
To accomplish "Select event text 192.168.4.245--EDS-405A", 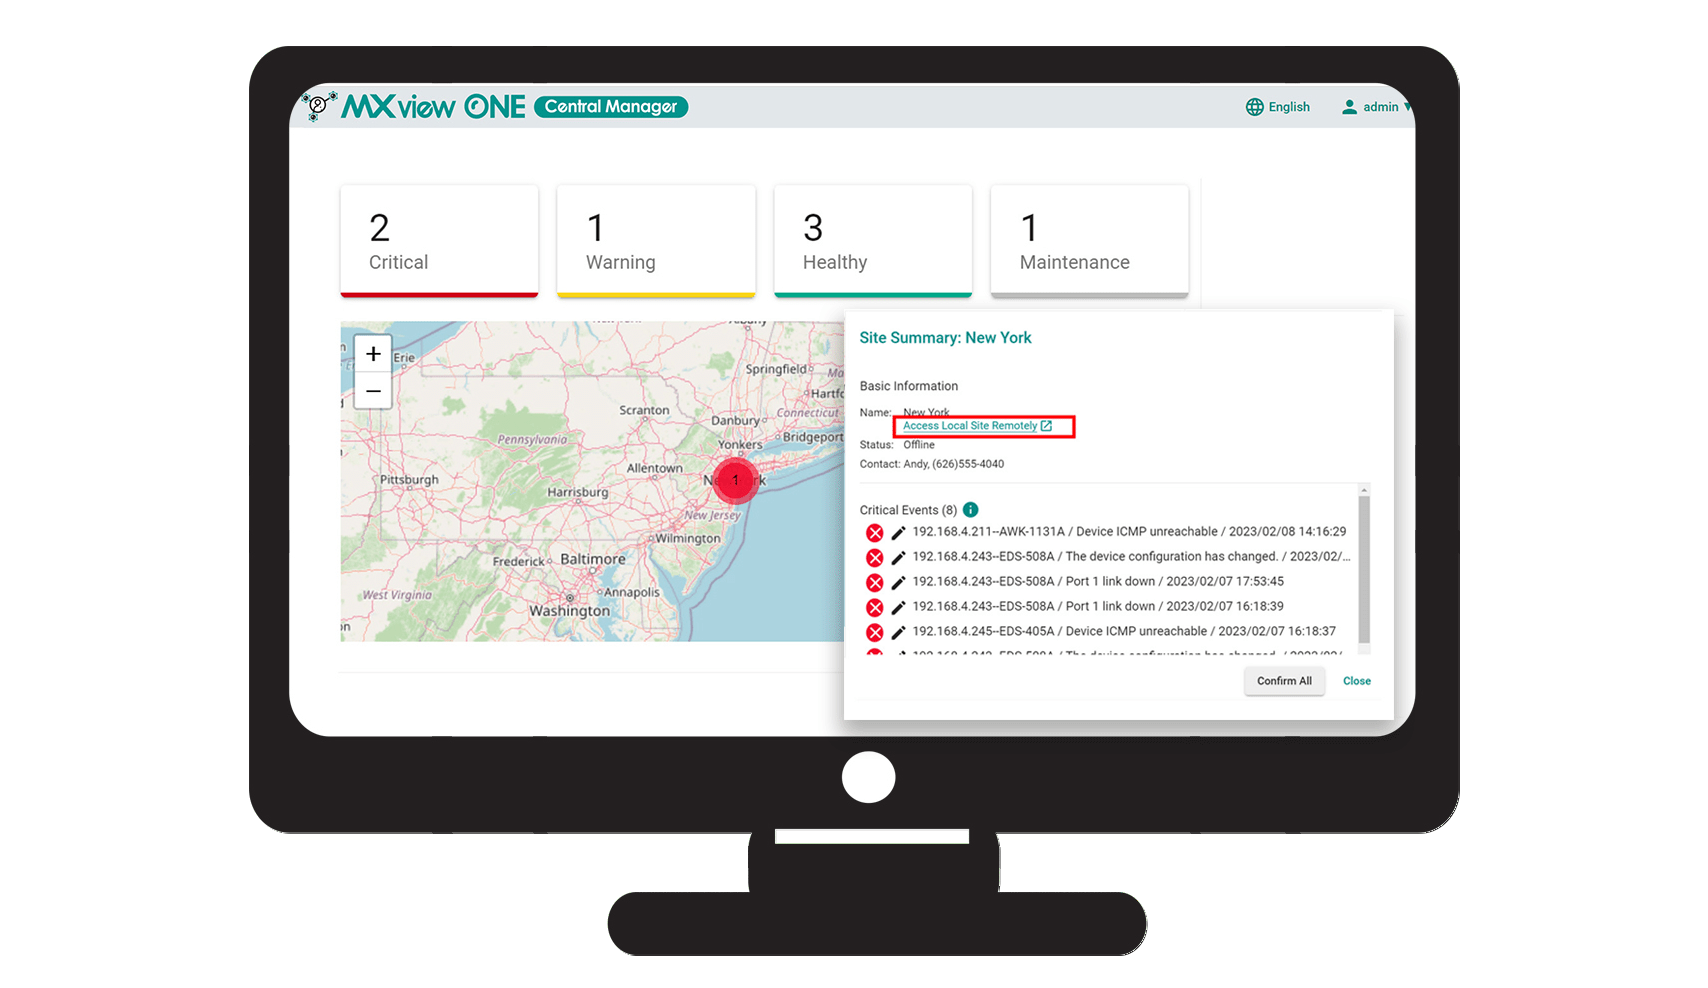I will click(983, 631).
